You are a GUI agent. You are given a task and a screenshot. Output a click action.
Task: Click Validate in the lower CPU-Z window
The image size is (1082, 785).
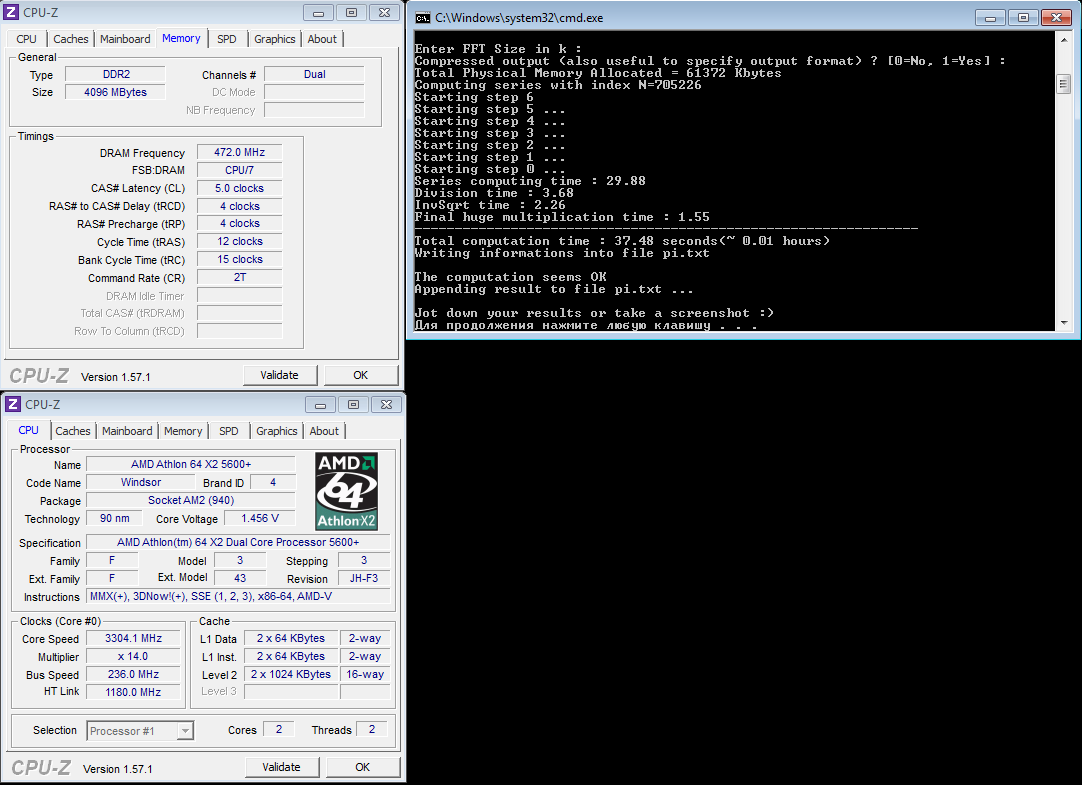point(282,767)
